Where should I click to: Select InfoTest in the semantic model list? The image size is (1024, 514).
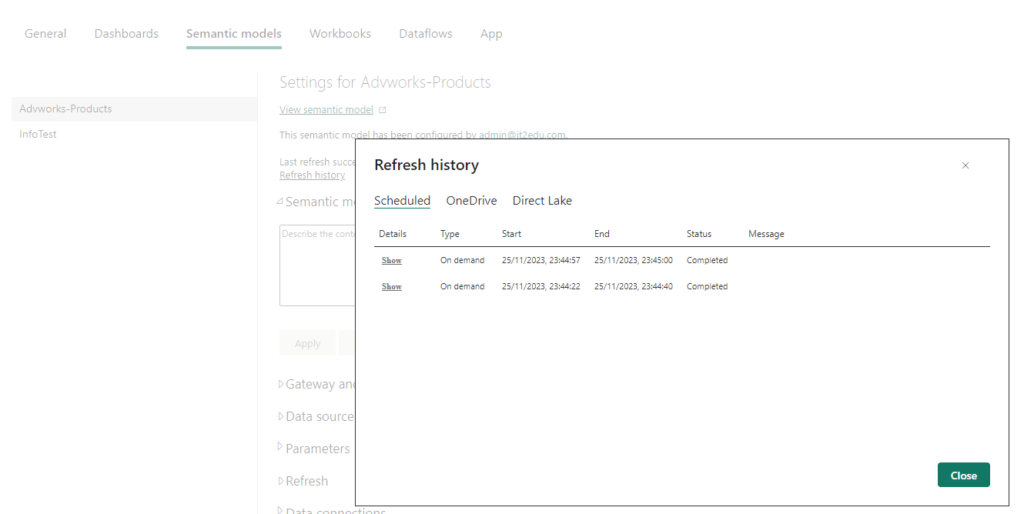coord(38,134)
